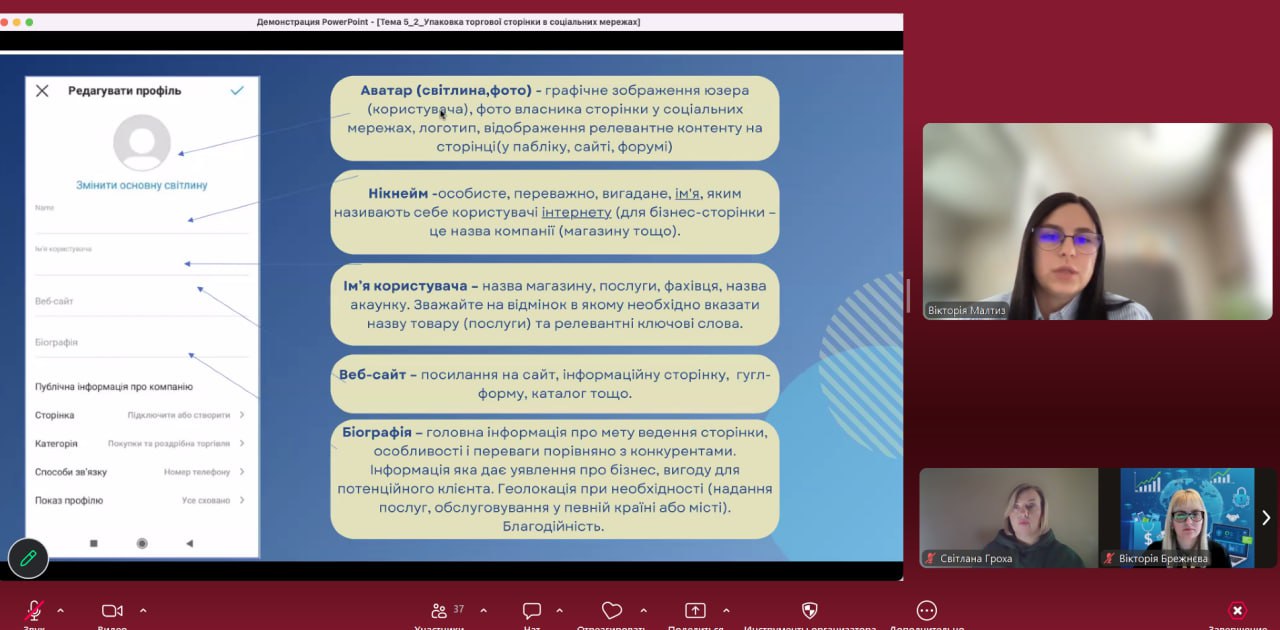The image size is (1280, 630).
Task: Open host tools shield icon
Action: pyautogui.click(x=810, y=610)
